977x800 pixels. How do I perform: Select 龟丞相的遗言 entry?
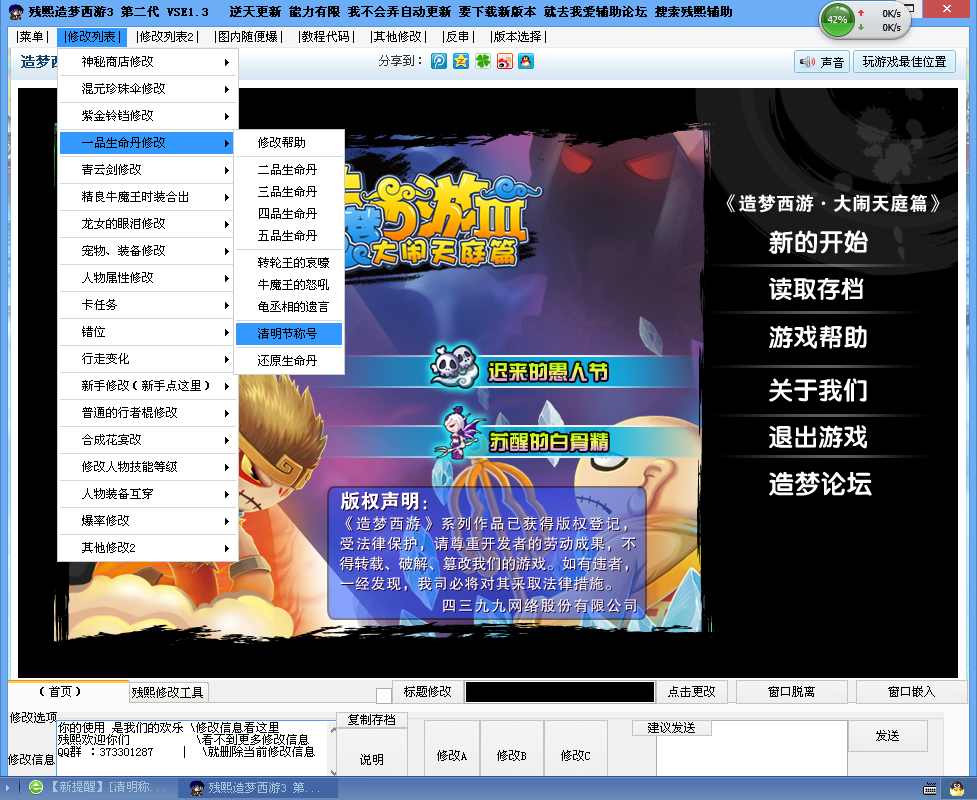(x=288, y=307)
